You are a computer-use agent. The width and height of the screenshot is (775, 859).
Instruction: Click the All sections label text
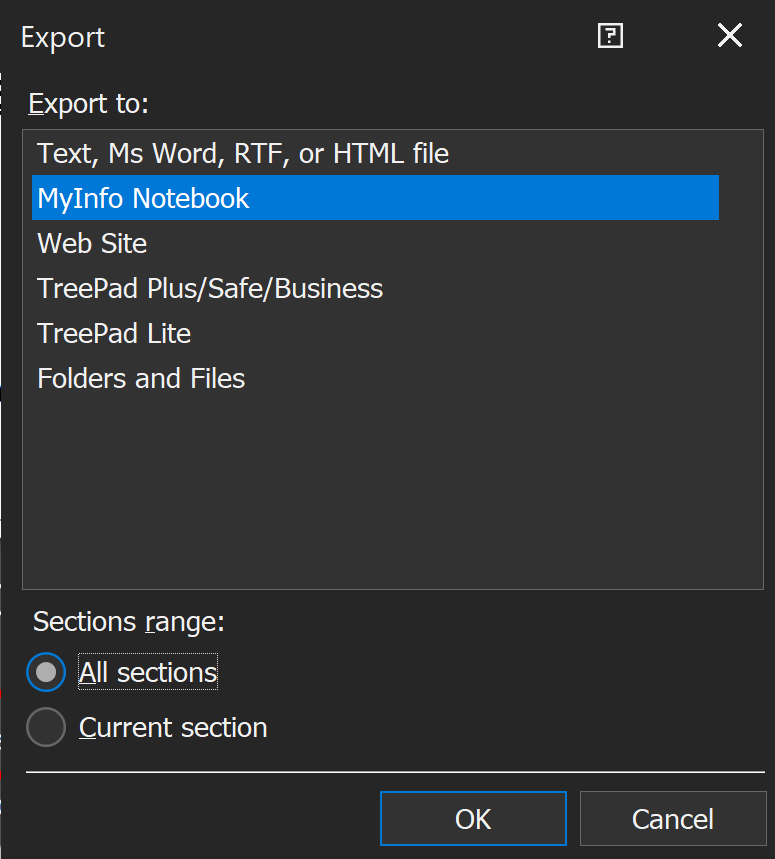coord(148,673)
